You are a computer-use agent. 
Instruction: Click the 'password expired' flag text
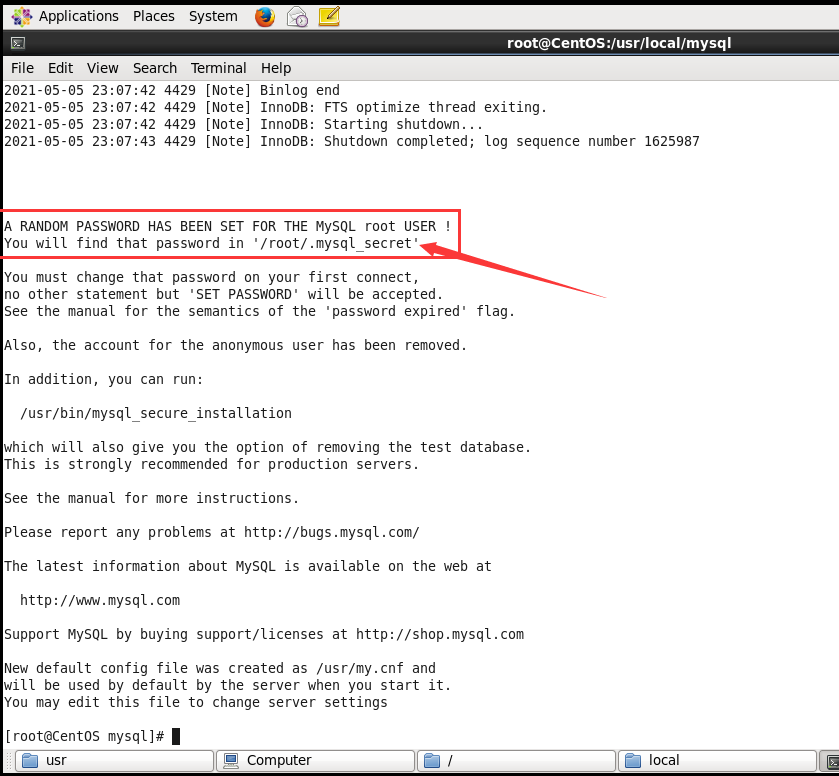tap(395, 311)
